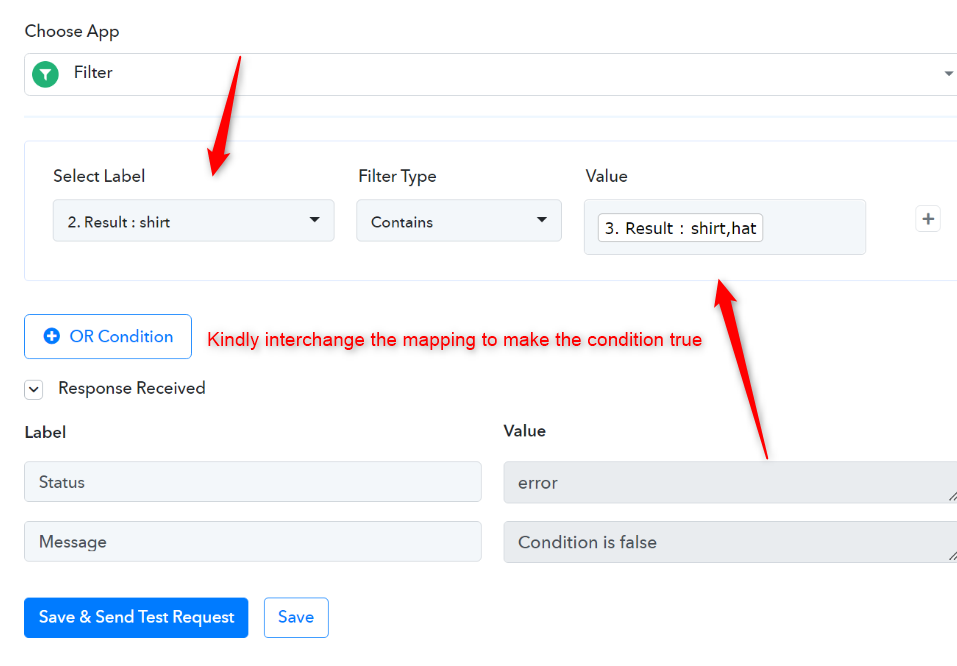The height and width of the screenshot is (666, 957).
Task: Open the Choose App dropdown arrow
Action: click(948, 74)
